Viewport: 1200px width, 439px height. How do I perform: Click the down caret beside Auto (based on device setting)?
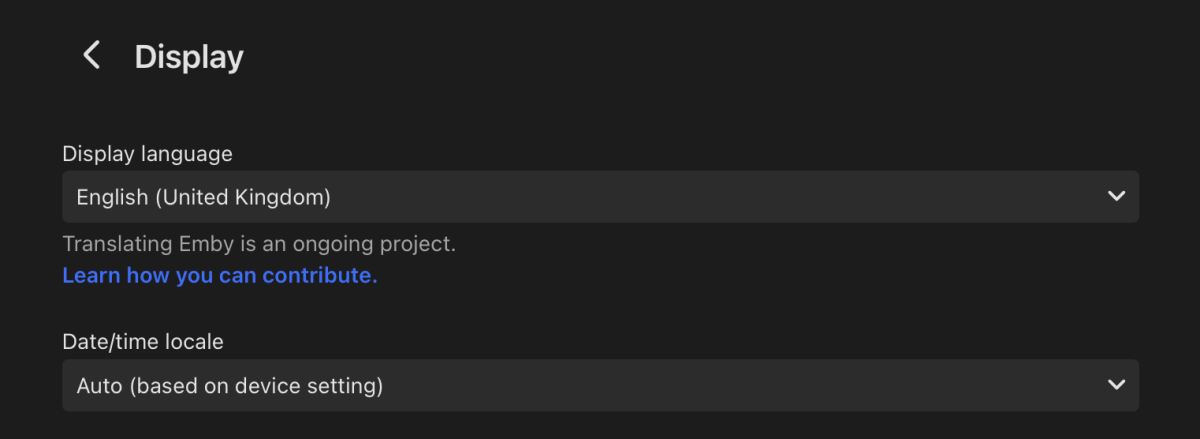click(x=1116, y=385)
